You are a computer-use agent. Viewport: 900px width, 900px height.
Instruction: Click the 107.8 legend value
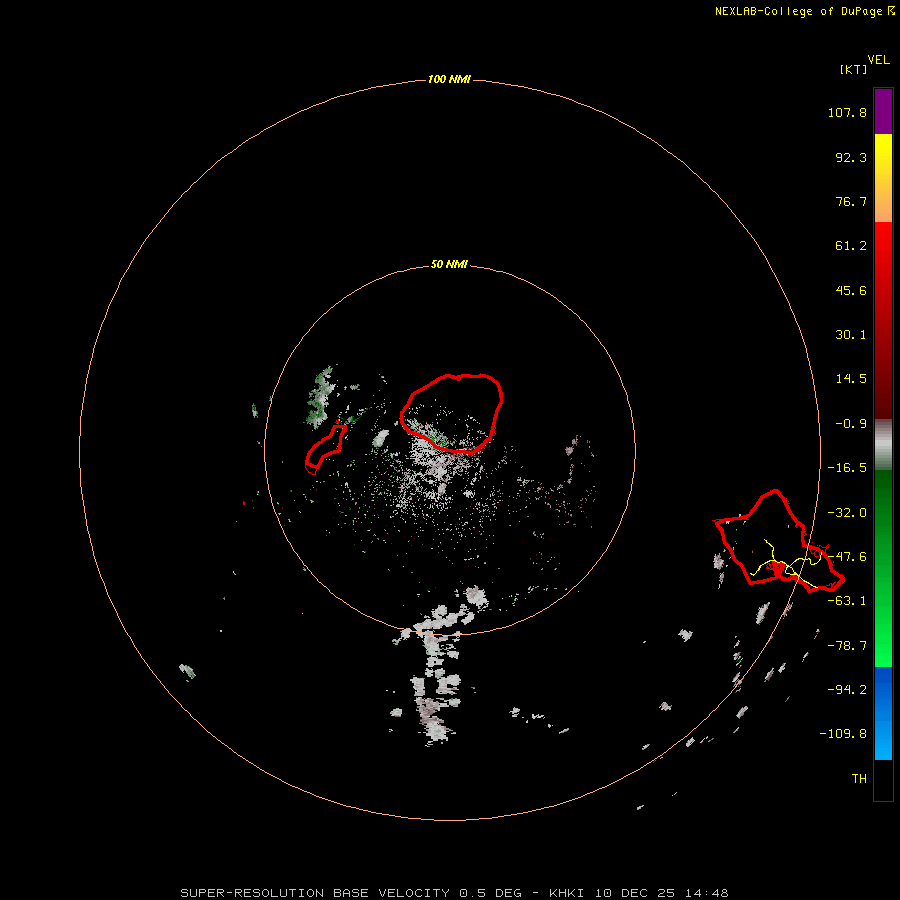[x=847, y=112]
